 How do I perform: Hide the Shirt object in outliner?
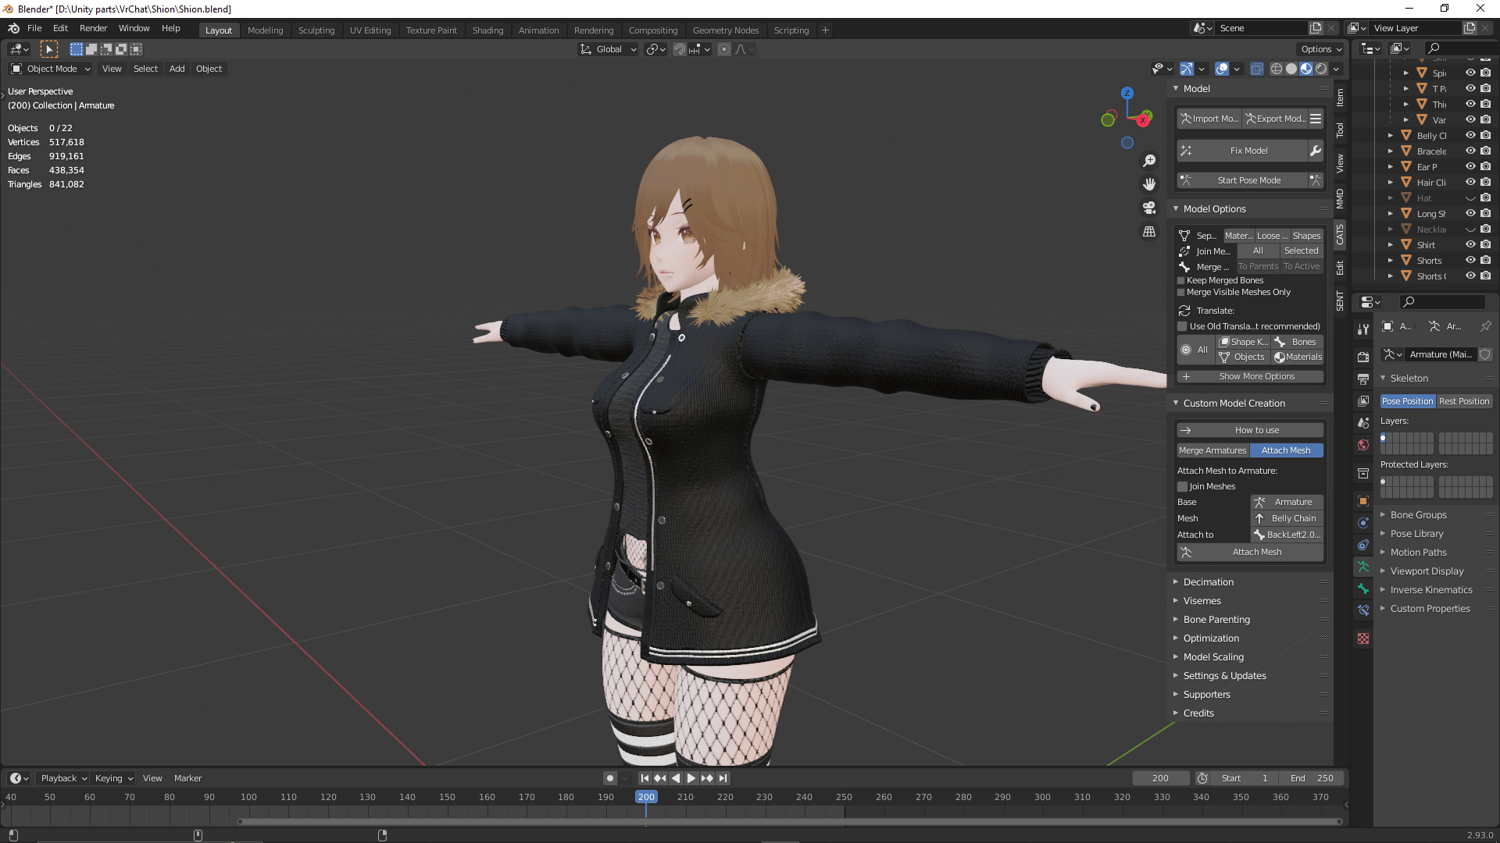click(x=1470, y=245)
